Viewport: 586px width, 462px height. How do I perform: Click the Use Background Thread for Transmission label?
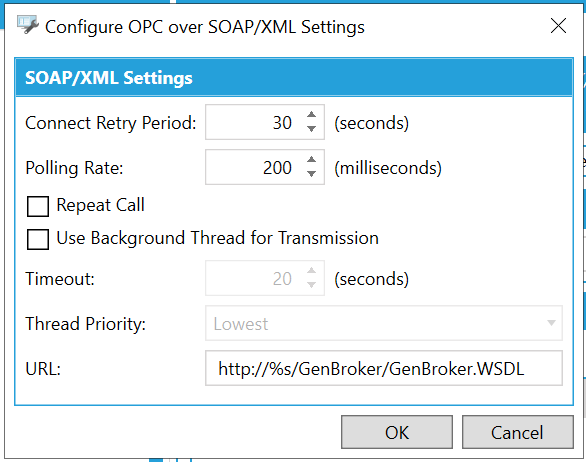pos(218,238)
